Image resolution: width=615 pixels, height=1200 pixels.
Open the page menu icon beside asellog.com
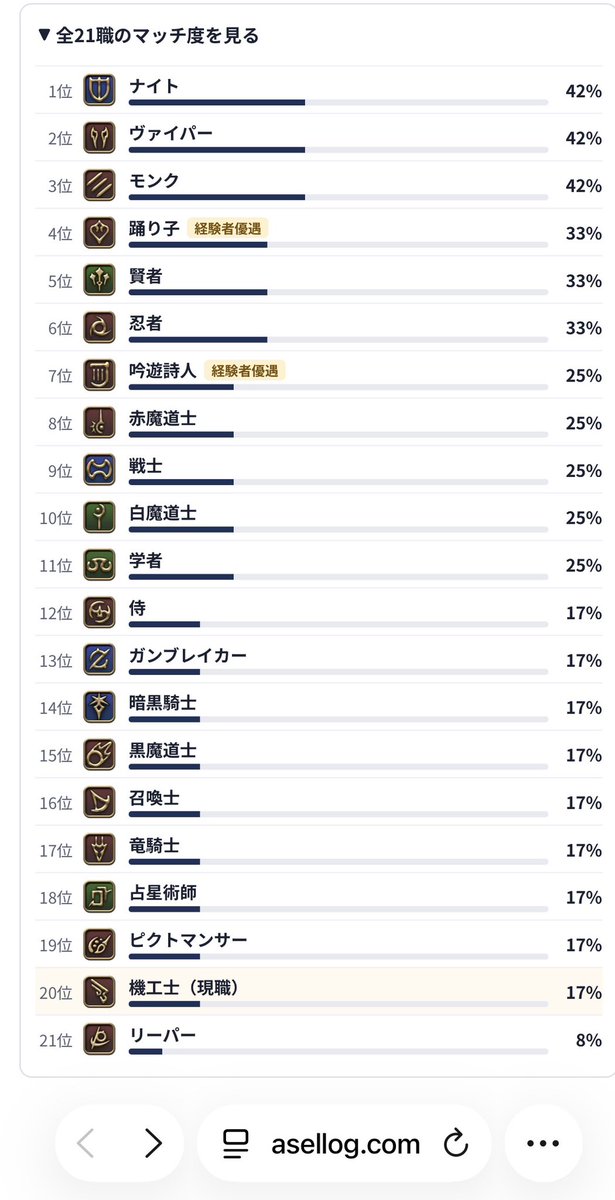point(235,1143)
